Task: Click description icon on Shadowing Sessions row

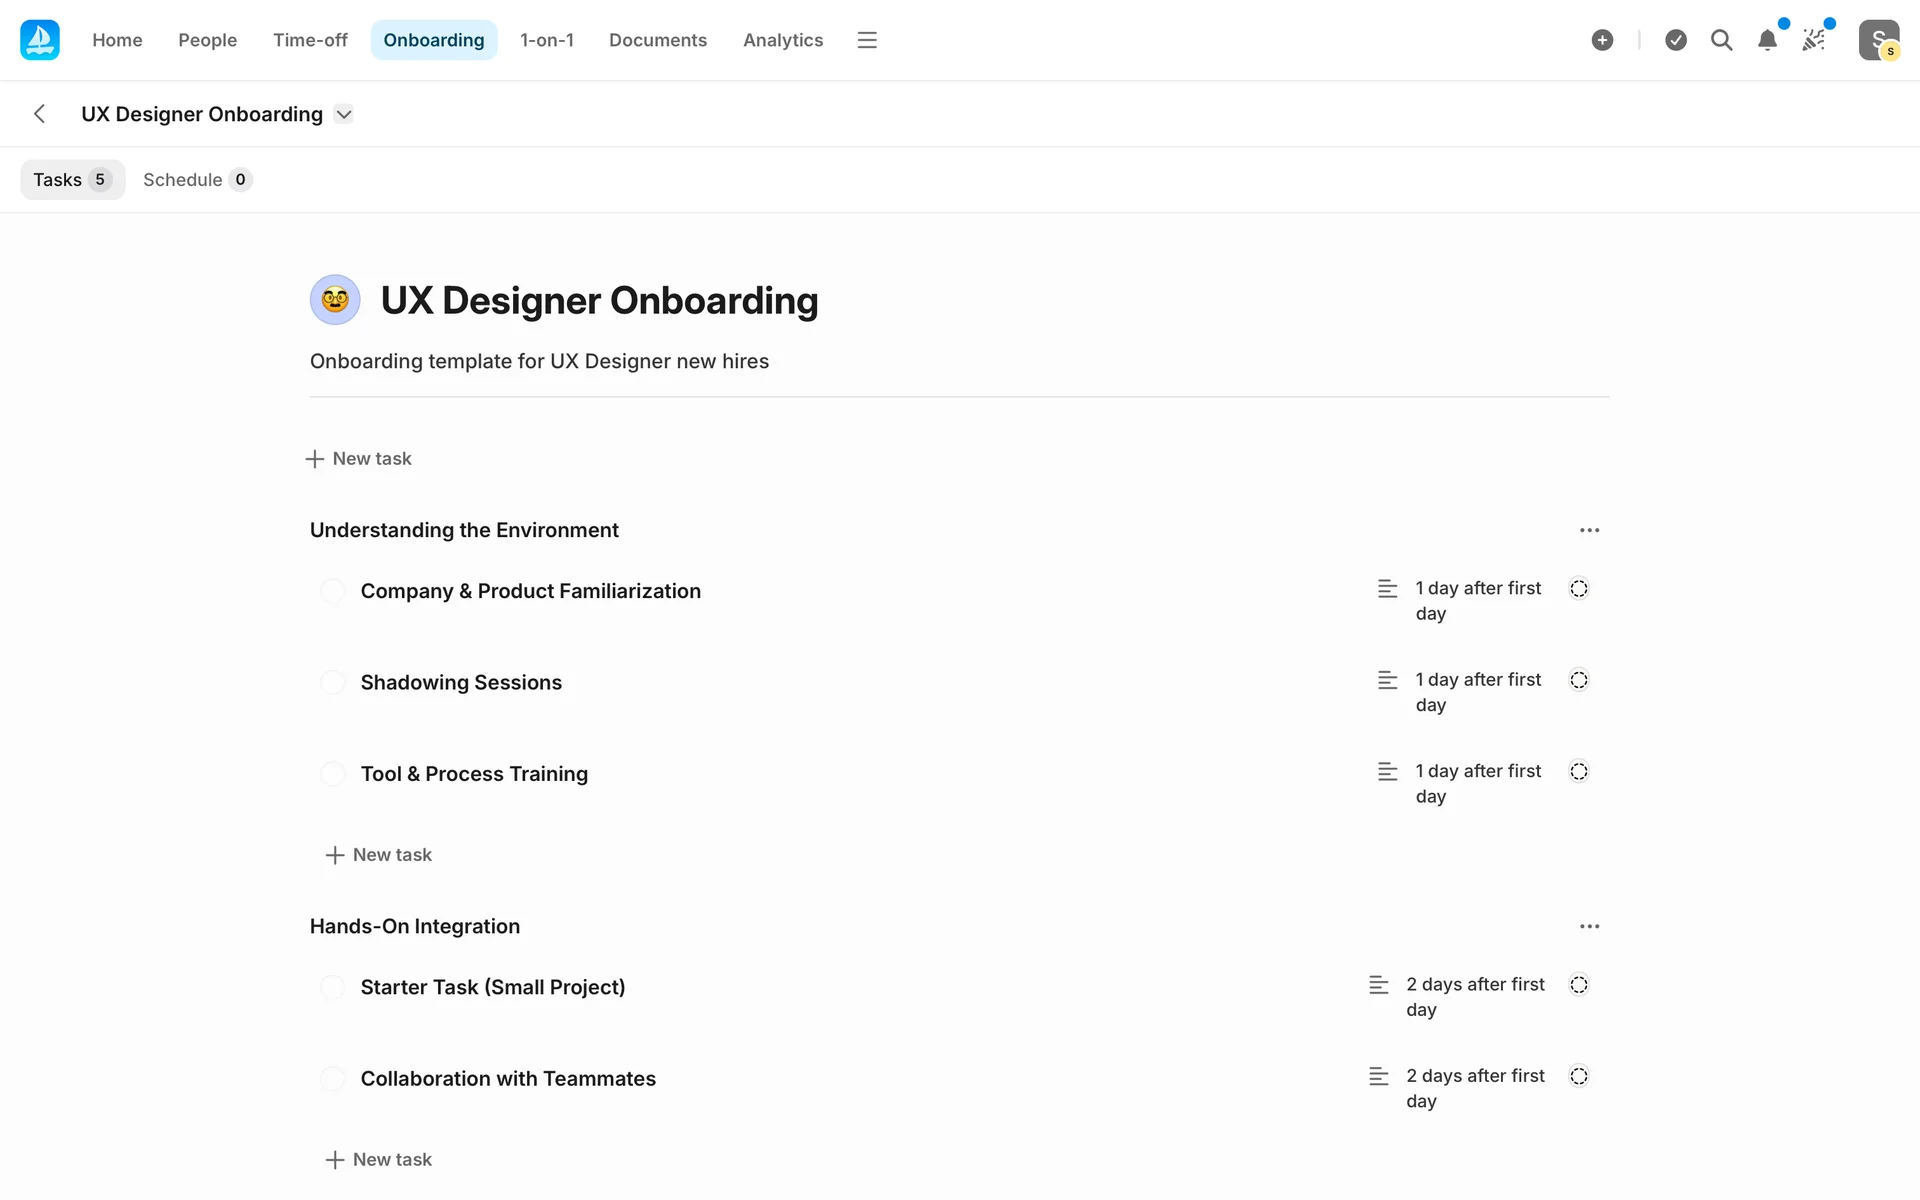Action: (x=1387, y=680)
